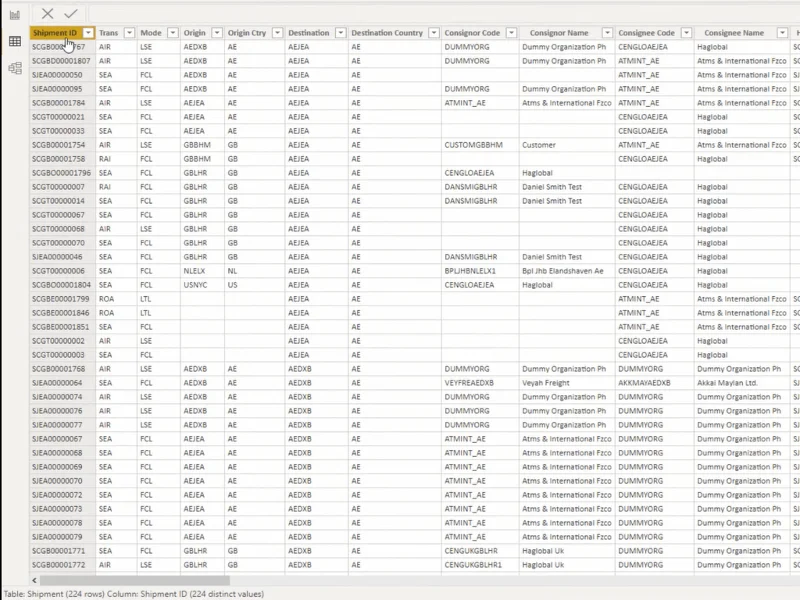The width and height of the screenshot is (800, 600).
Task: Open Shipment ID column filter dropdown
Action: coord(88,33)
